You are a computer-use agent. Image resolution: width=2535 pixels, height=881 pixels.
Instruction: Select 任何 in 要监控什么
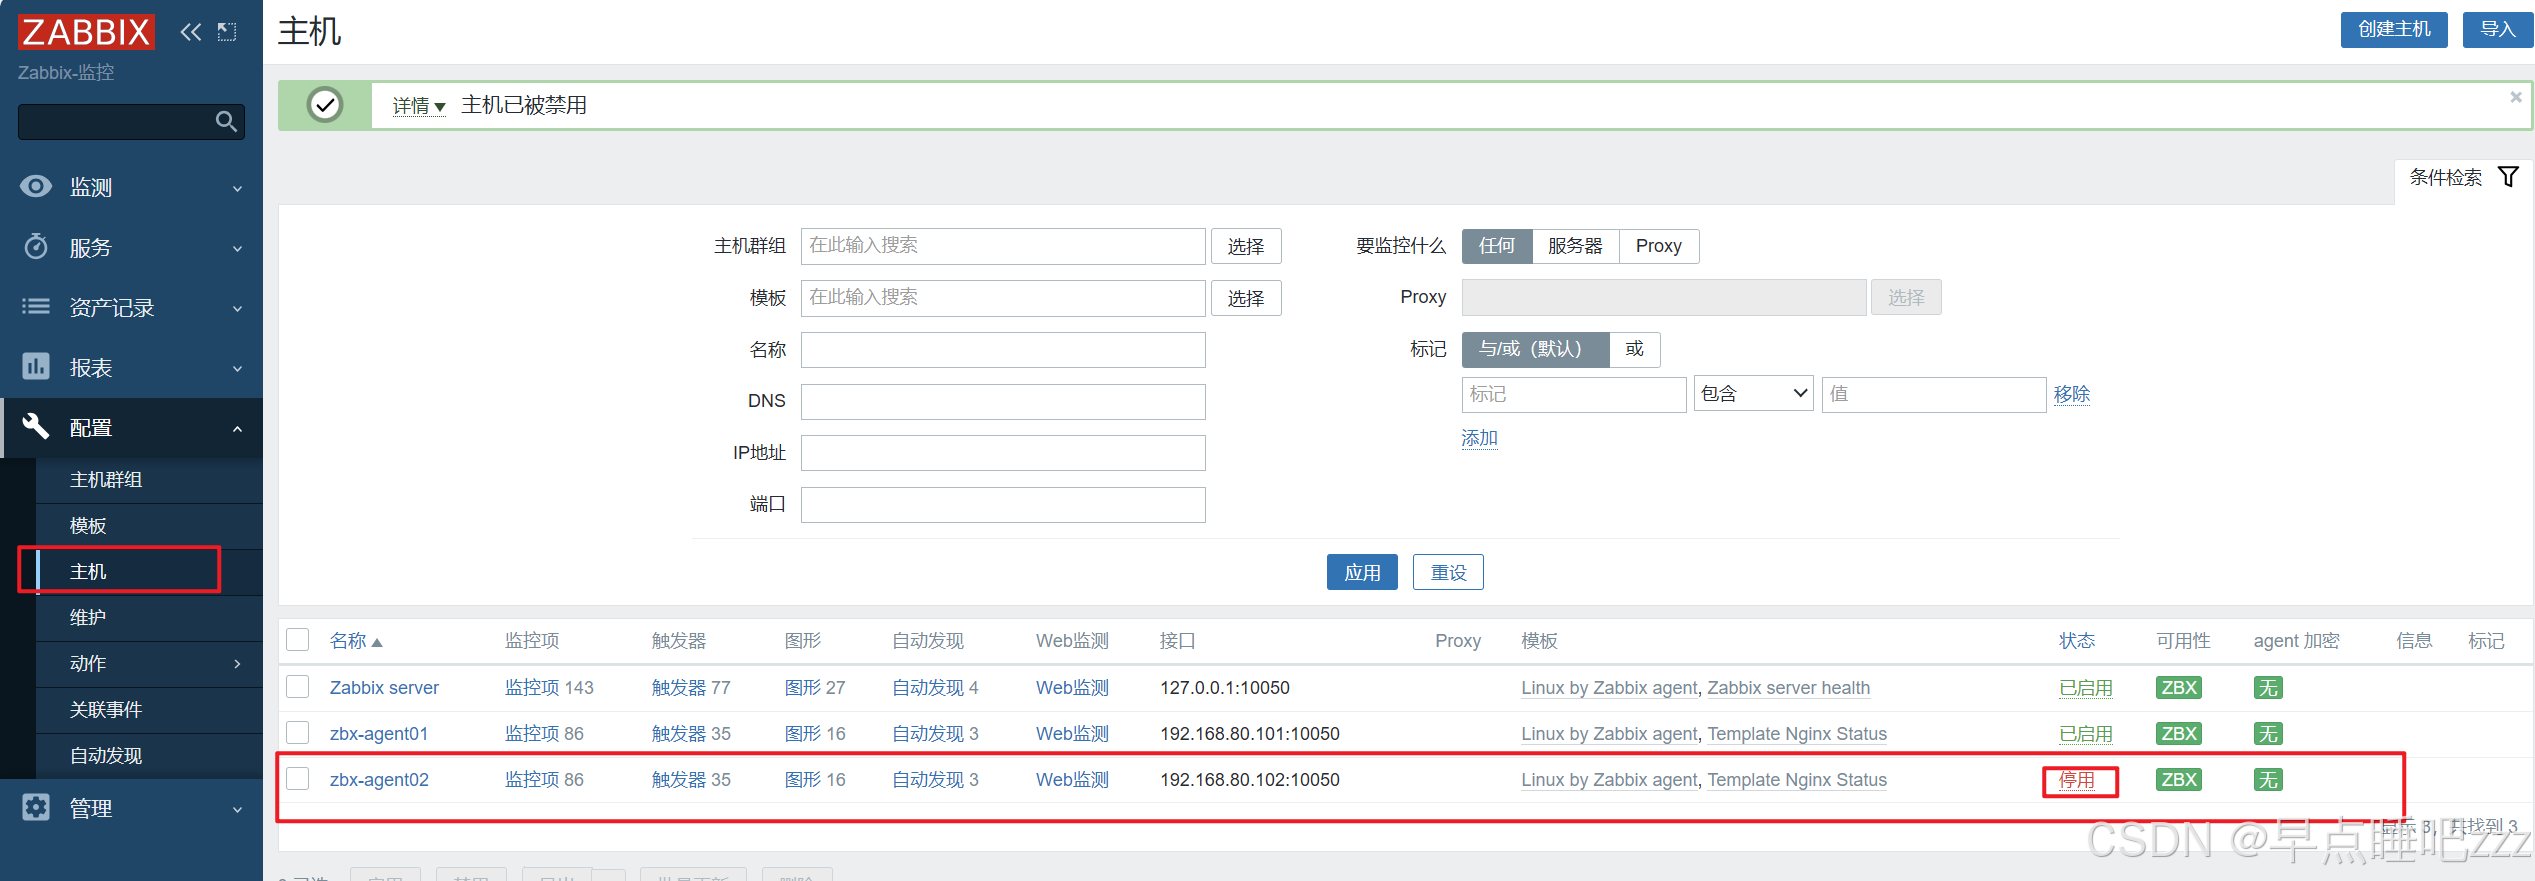click(1497, 246)
